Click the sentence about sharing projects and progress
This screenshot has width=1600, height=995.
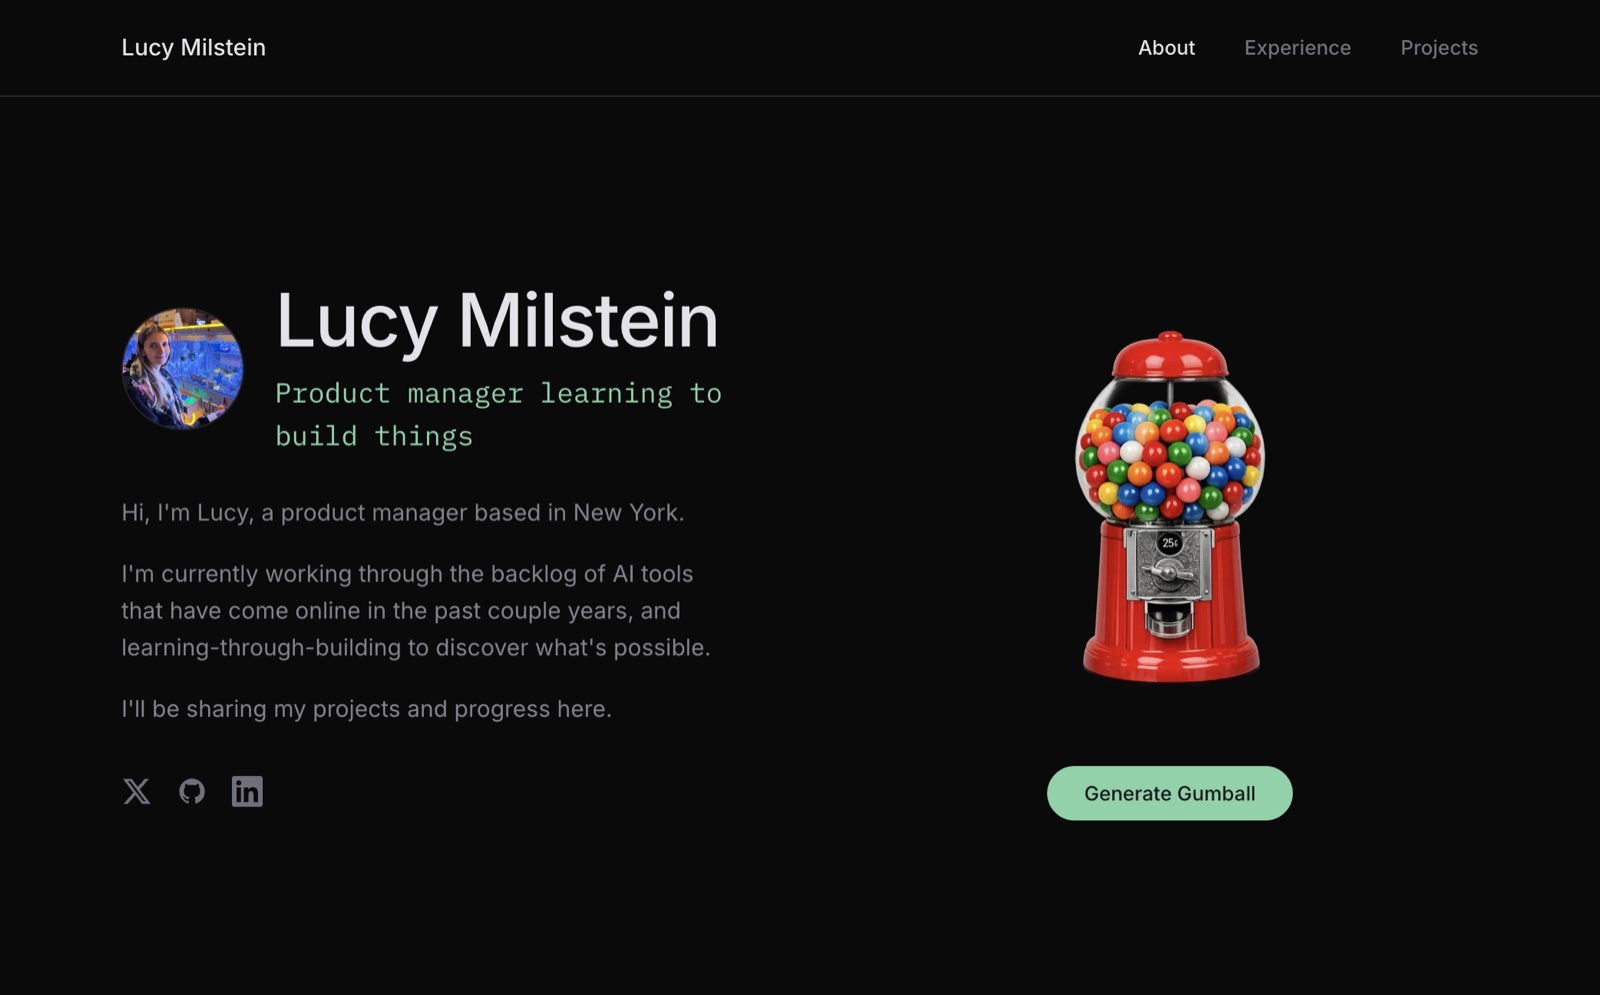click(x=366, y=709)
